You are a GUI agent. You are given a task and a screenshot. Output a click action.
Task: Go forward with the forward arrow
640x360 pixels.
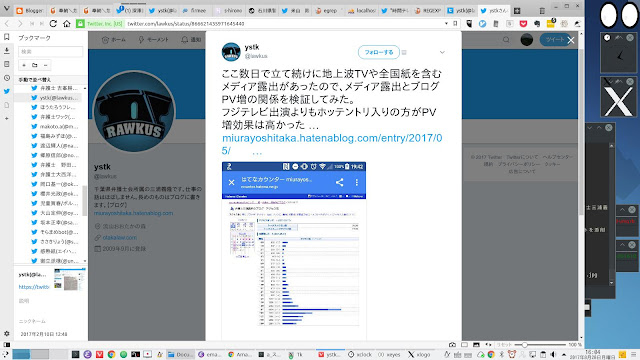click(20, 24)
